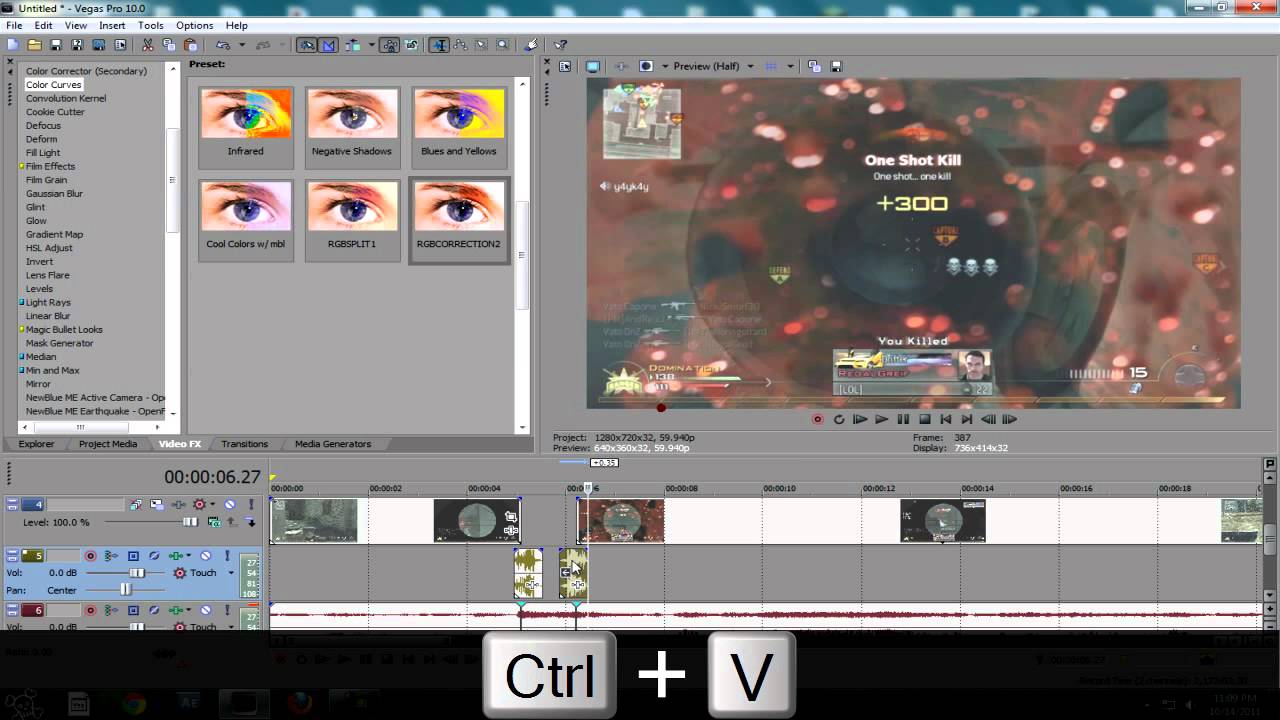Select Film Grain in the effects list
The height and width of the screenshot is (720, 1280).
point(46,180)
